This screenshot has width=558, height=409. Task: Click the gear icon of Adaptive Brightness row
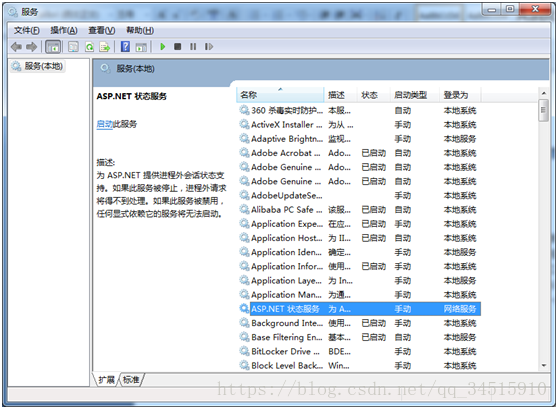point(244,138)
